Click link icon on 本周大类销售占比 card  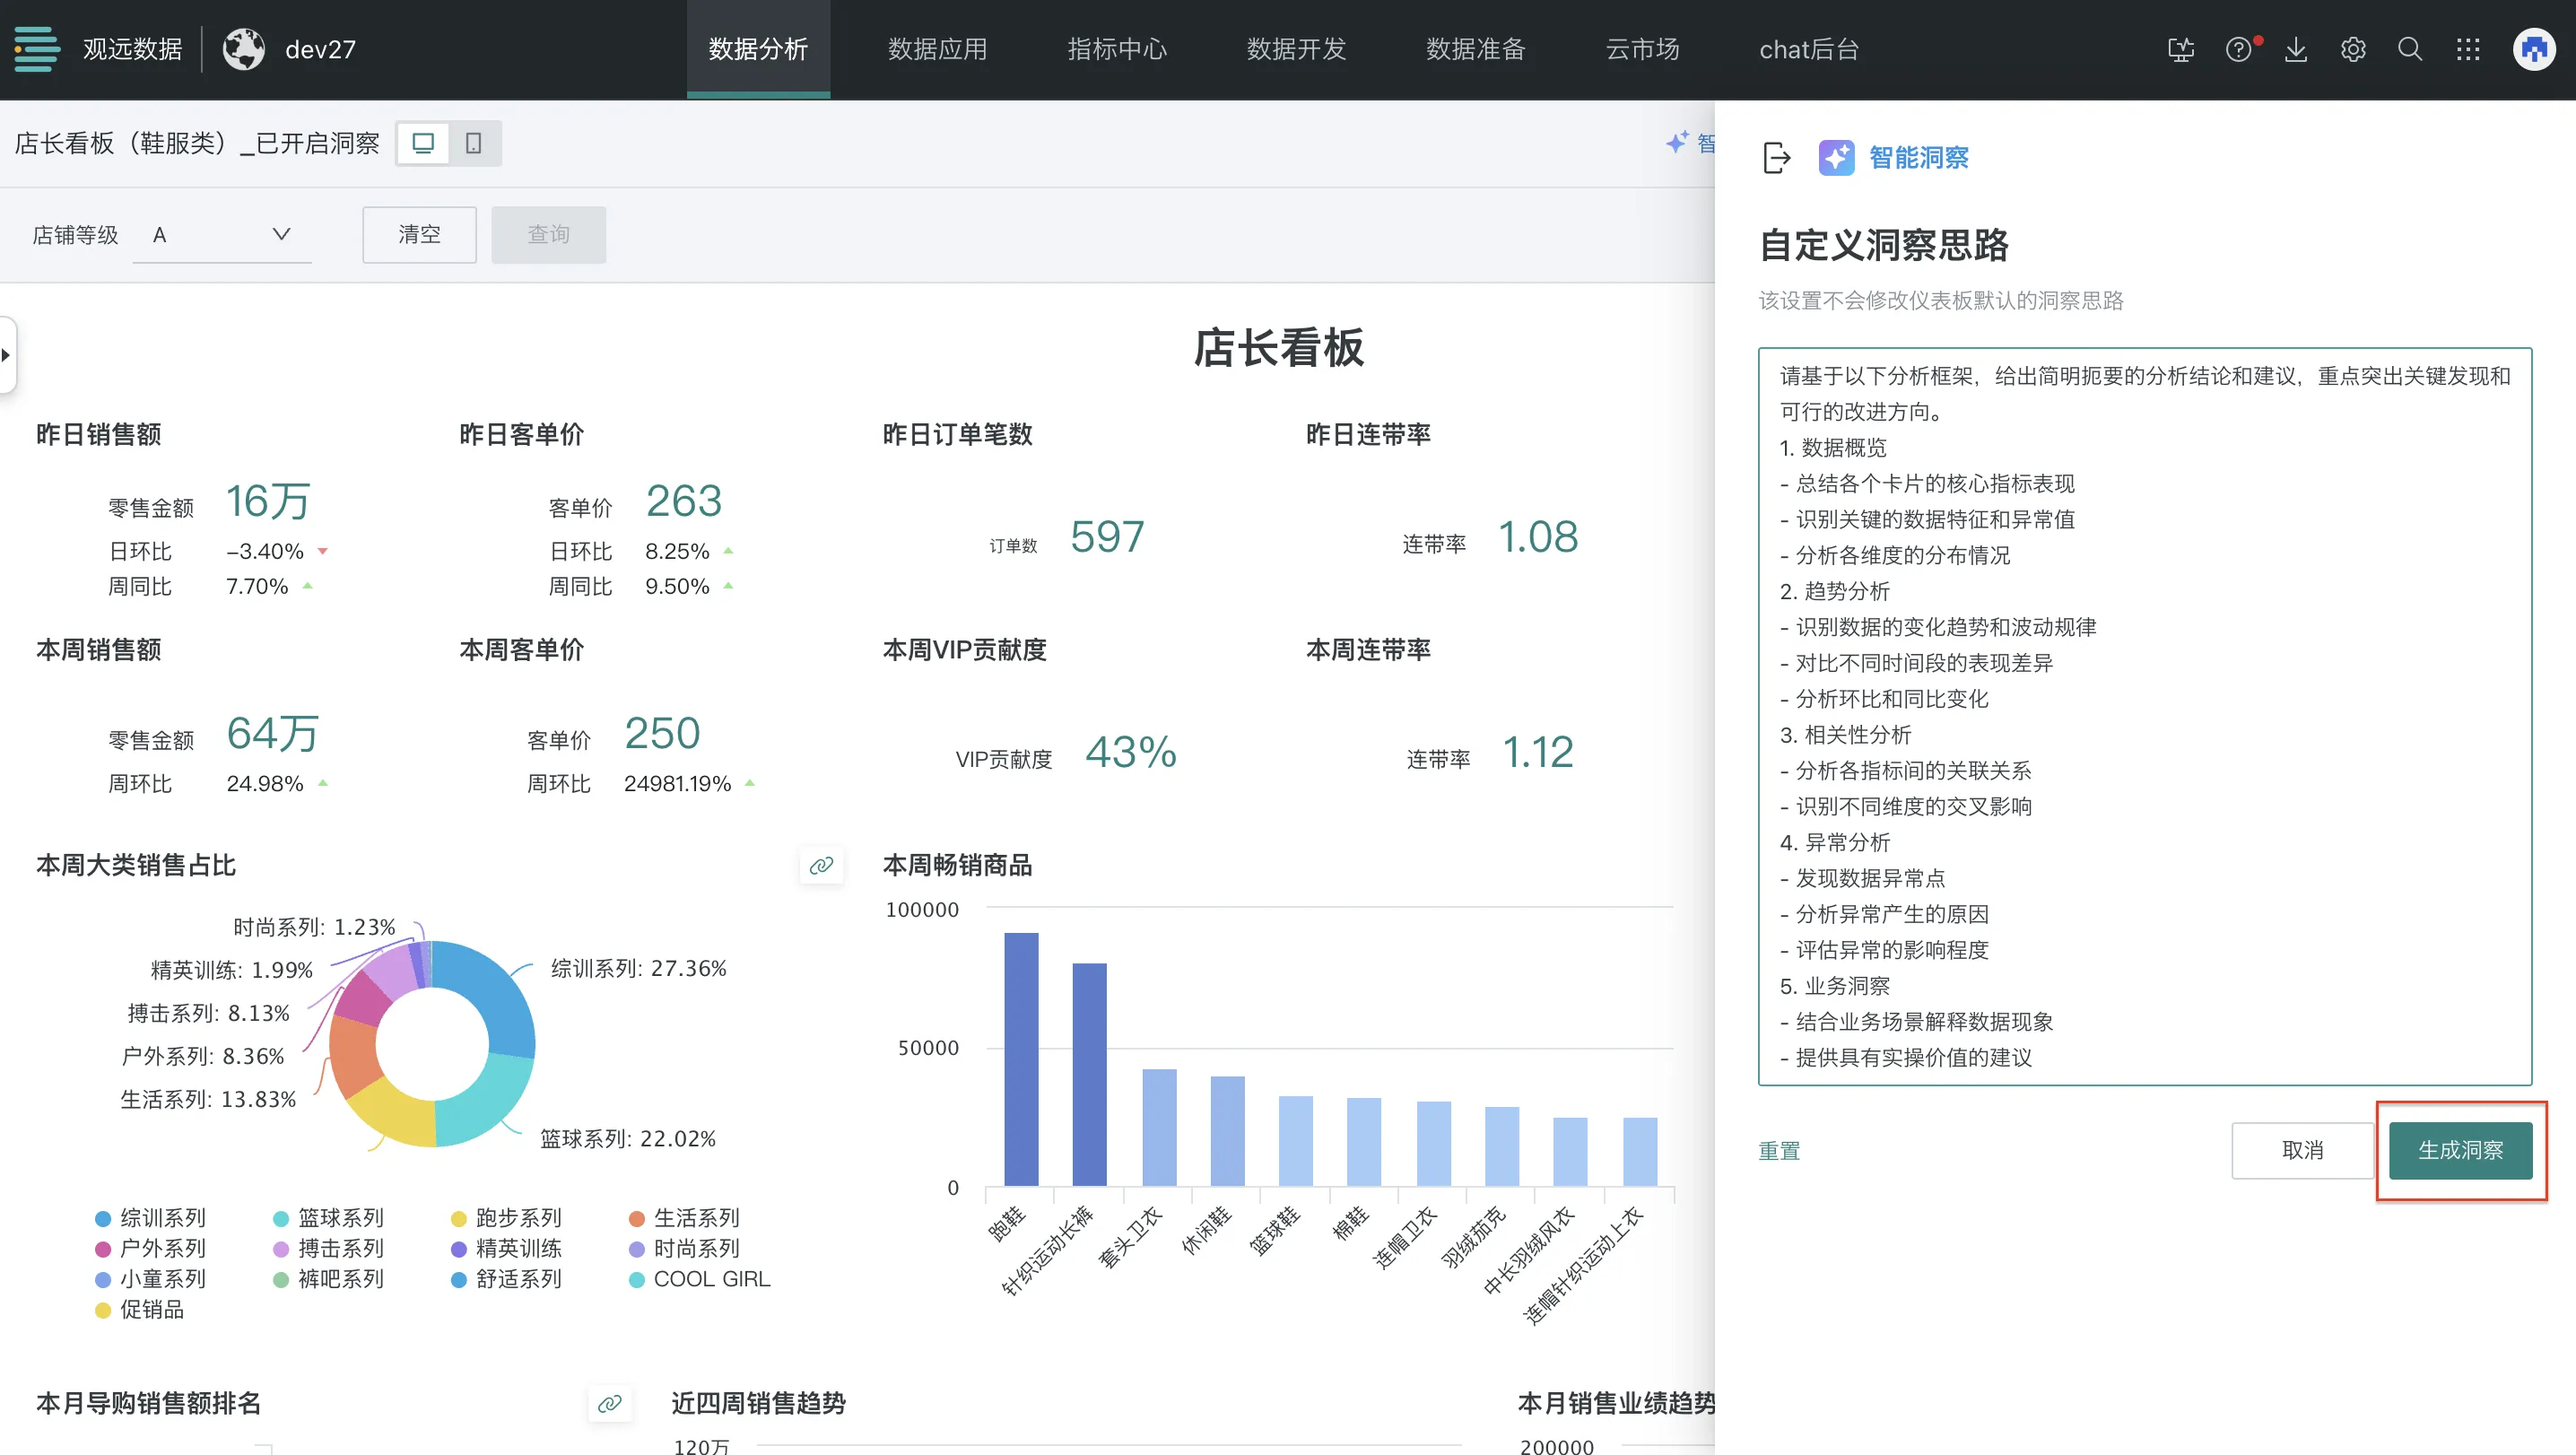pyautogui.click(x=821, y=865)
